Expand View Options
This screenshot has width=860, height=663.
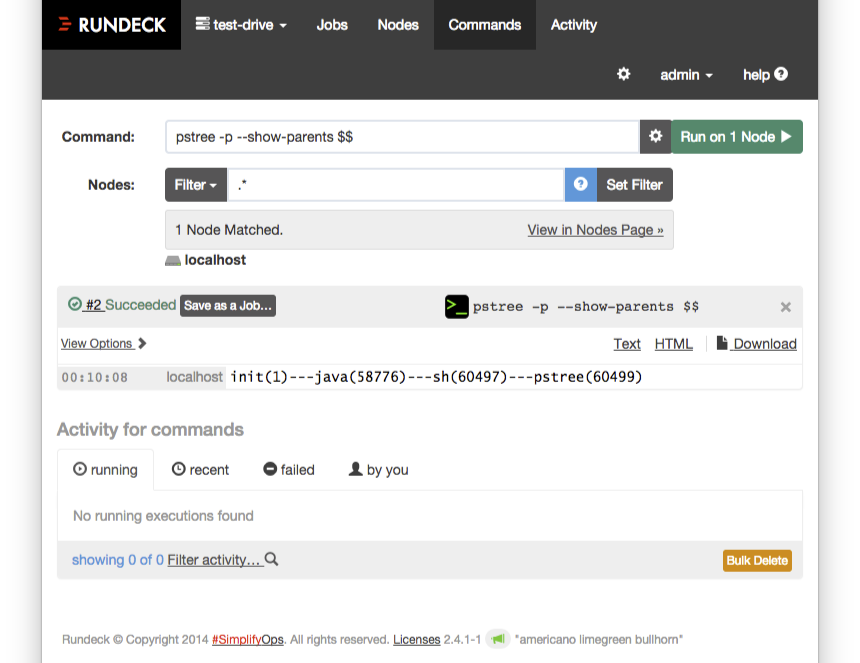click(x=103, y=344)
